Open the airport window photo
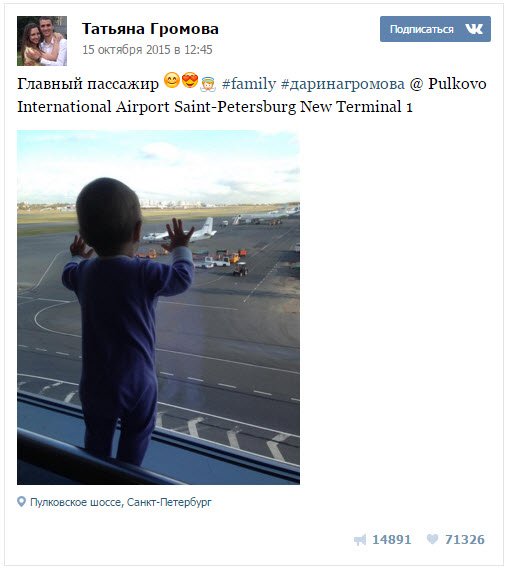Screen dimensions: 507x571 click(x=158, y=307)
